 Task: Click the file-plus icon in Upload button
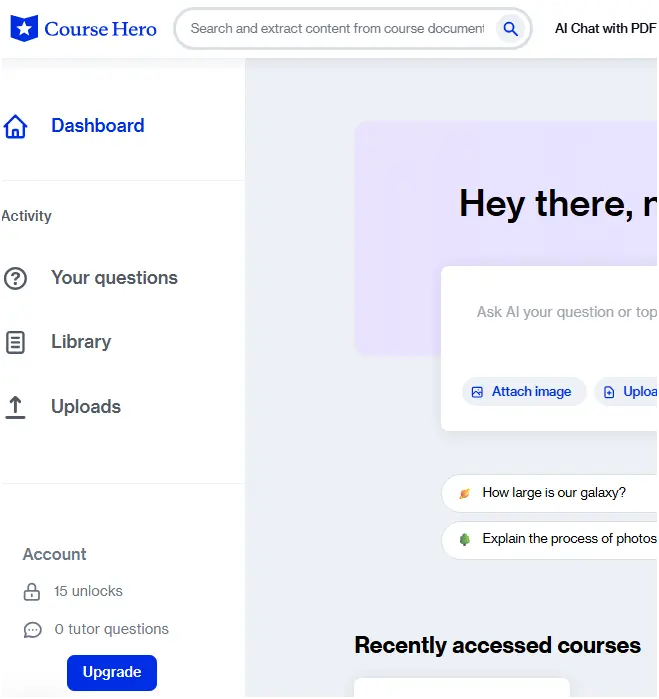pyautogui.click(x=609, y=392)
